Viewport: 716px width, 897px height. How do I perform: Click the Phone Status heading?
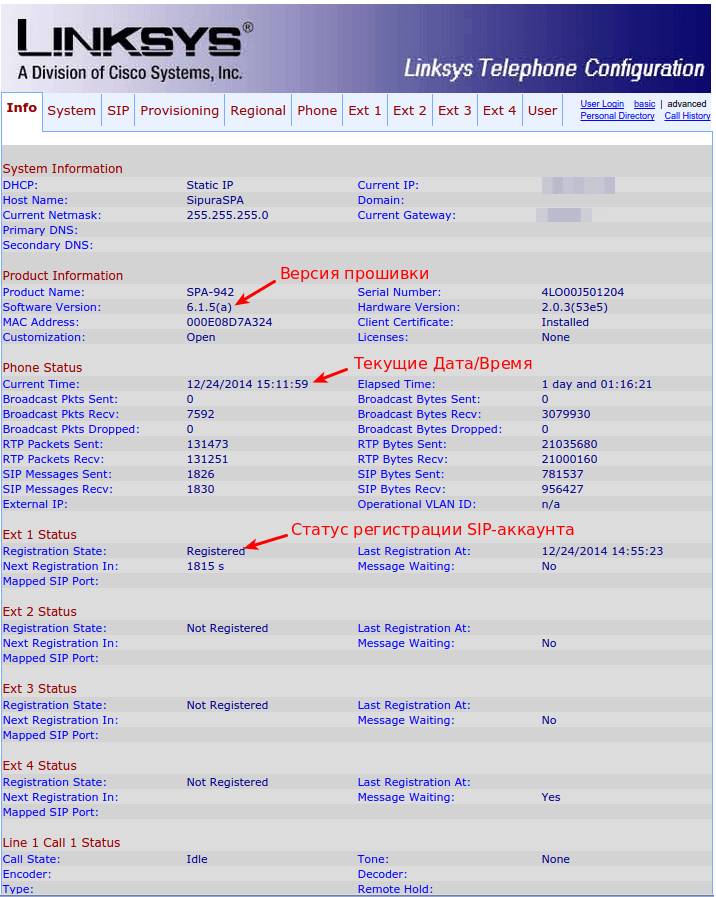coord(42,368)
